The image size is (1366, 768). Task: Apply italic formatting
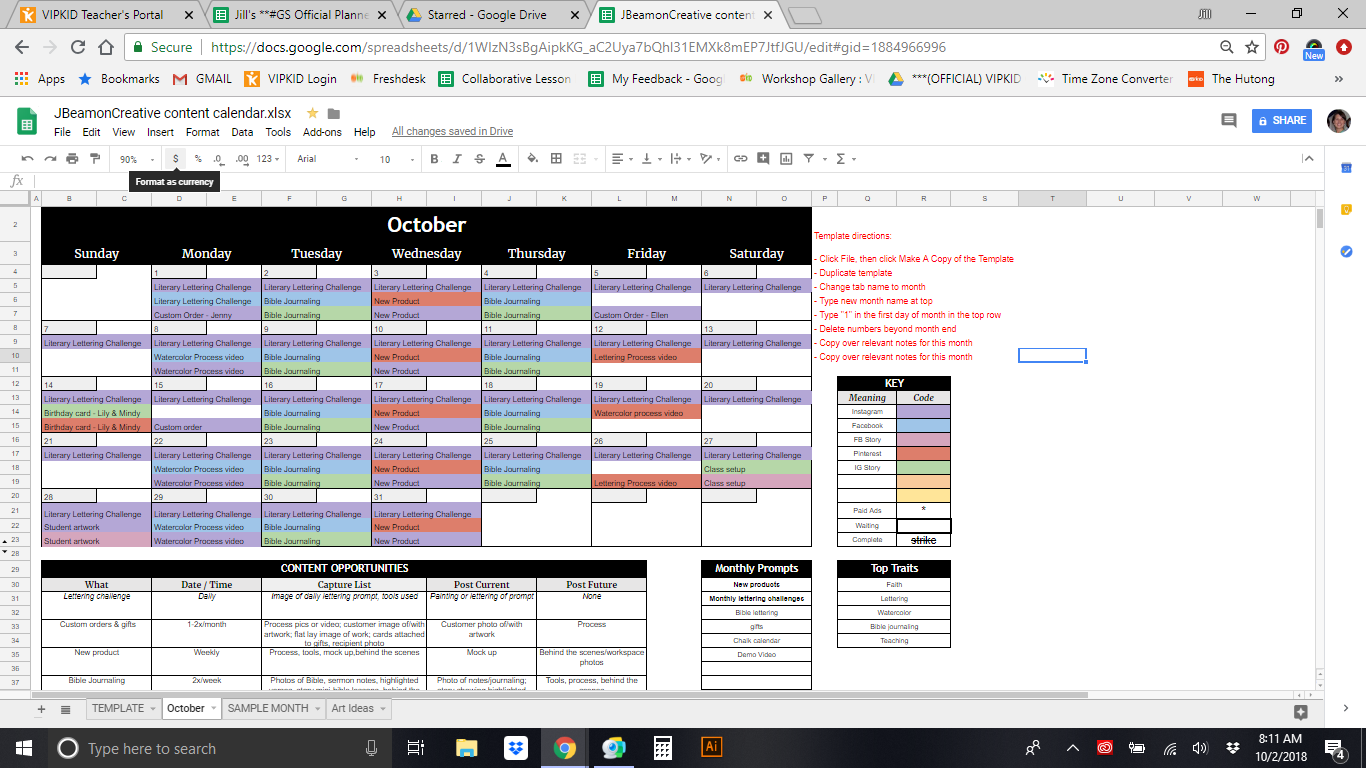(457, 158)
